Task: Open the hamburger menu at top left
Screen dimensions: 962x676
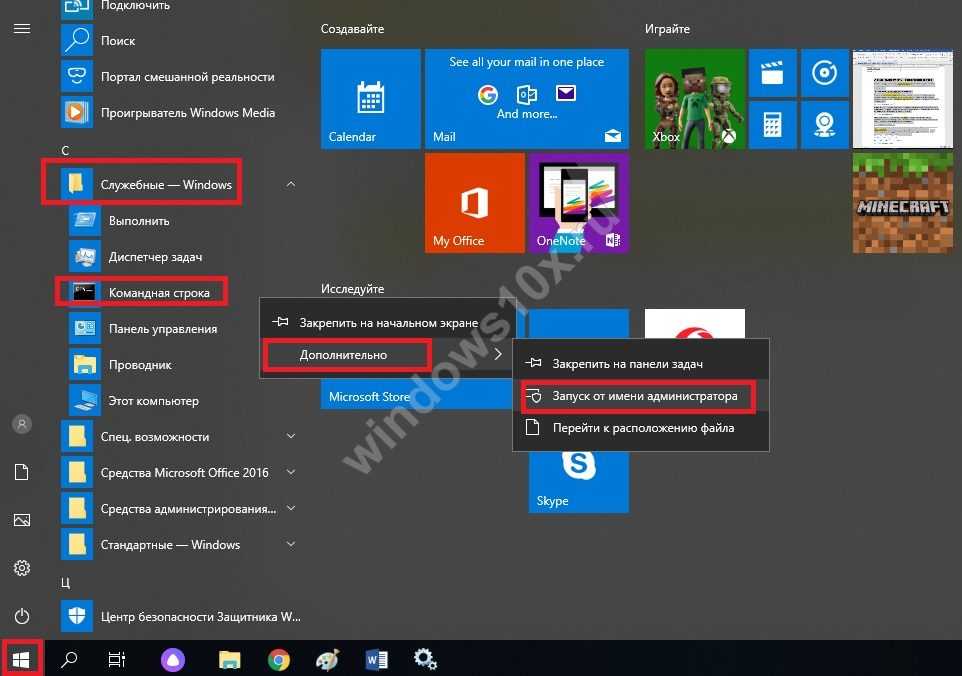Action: coord(21,29)
